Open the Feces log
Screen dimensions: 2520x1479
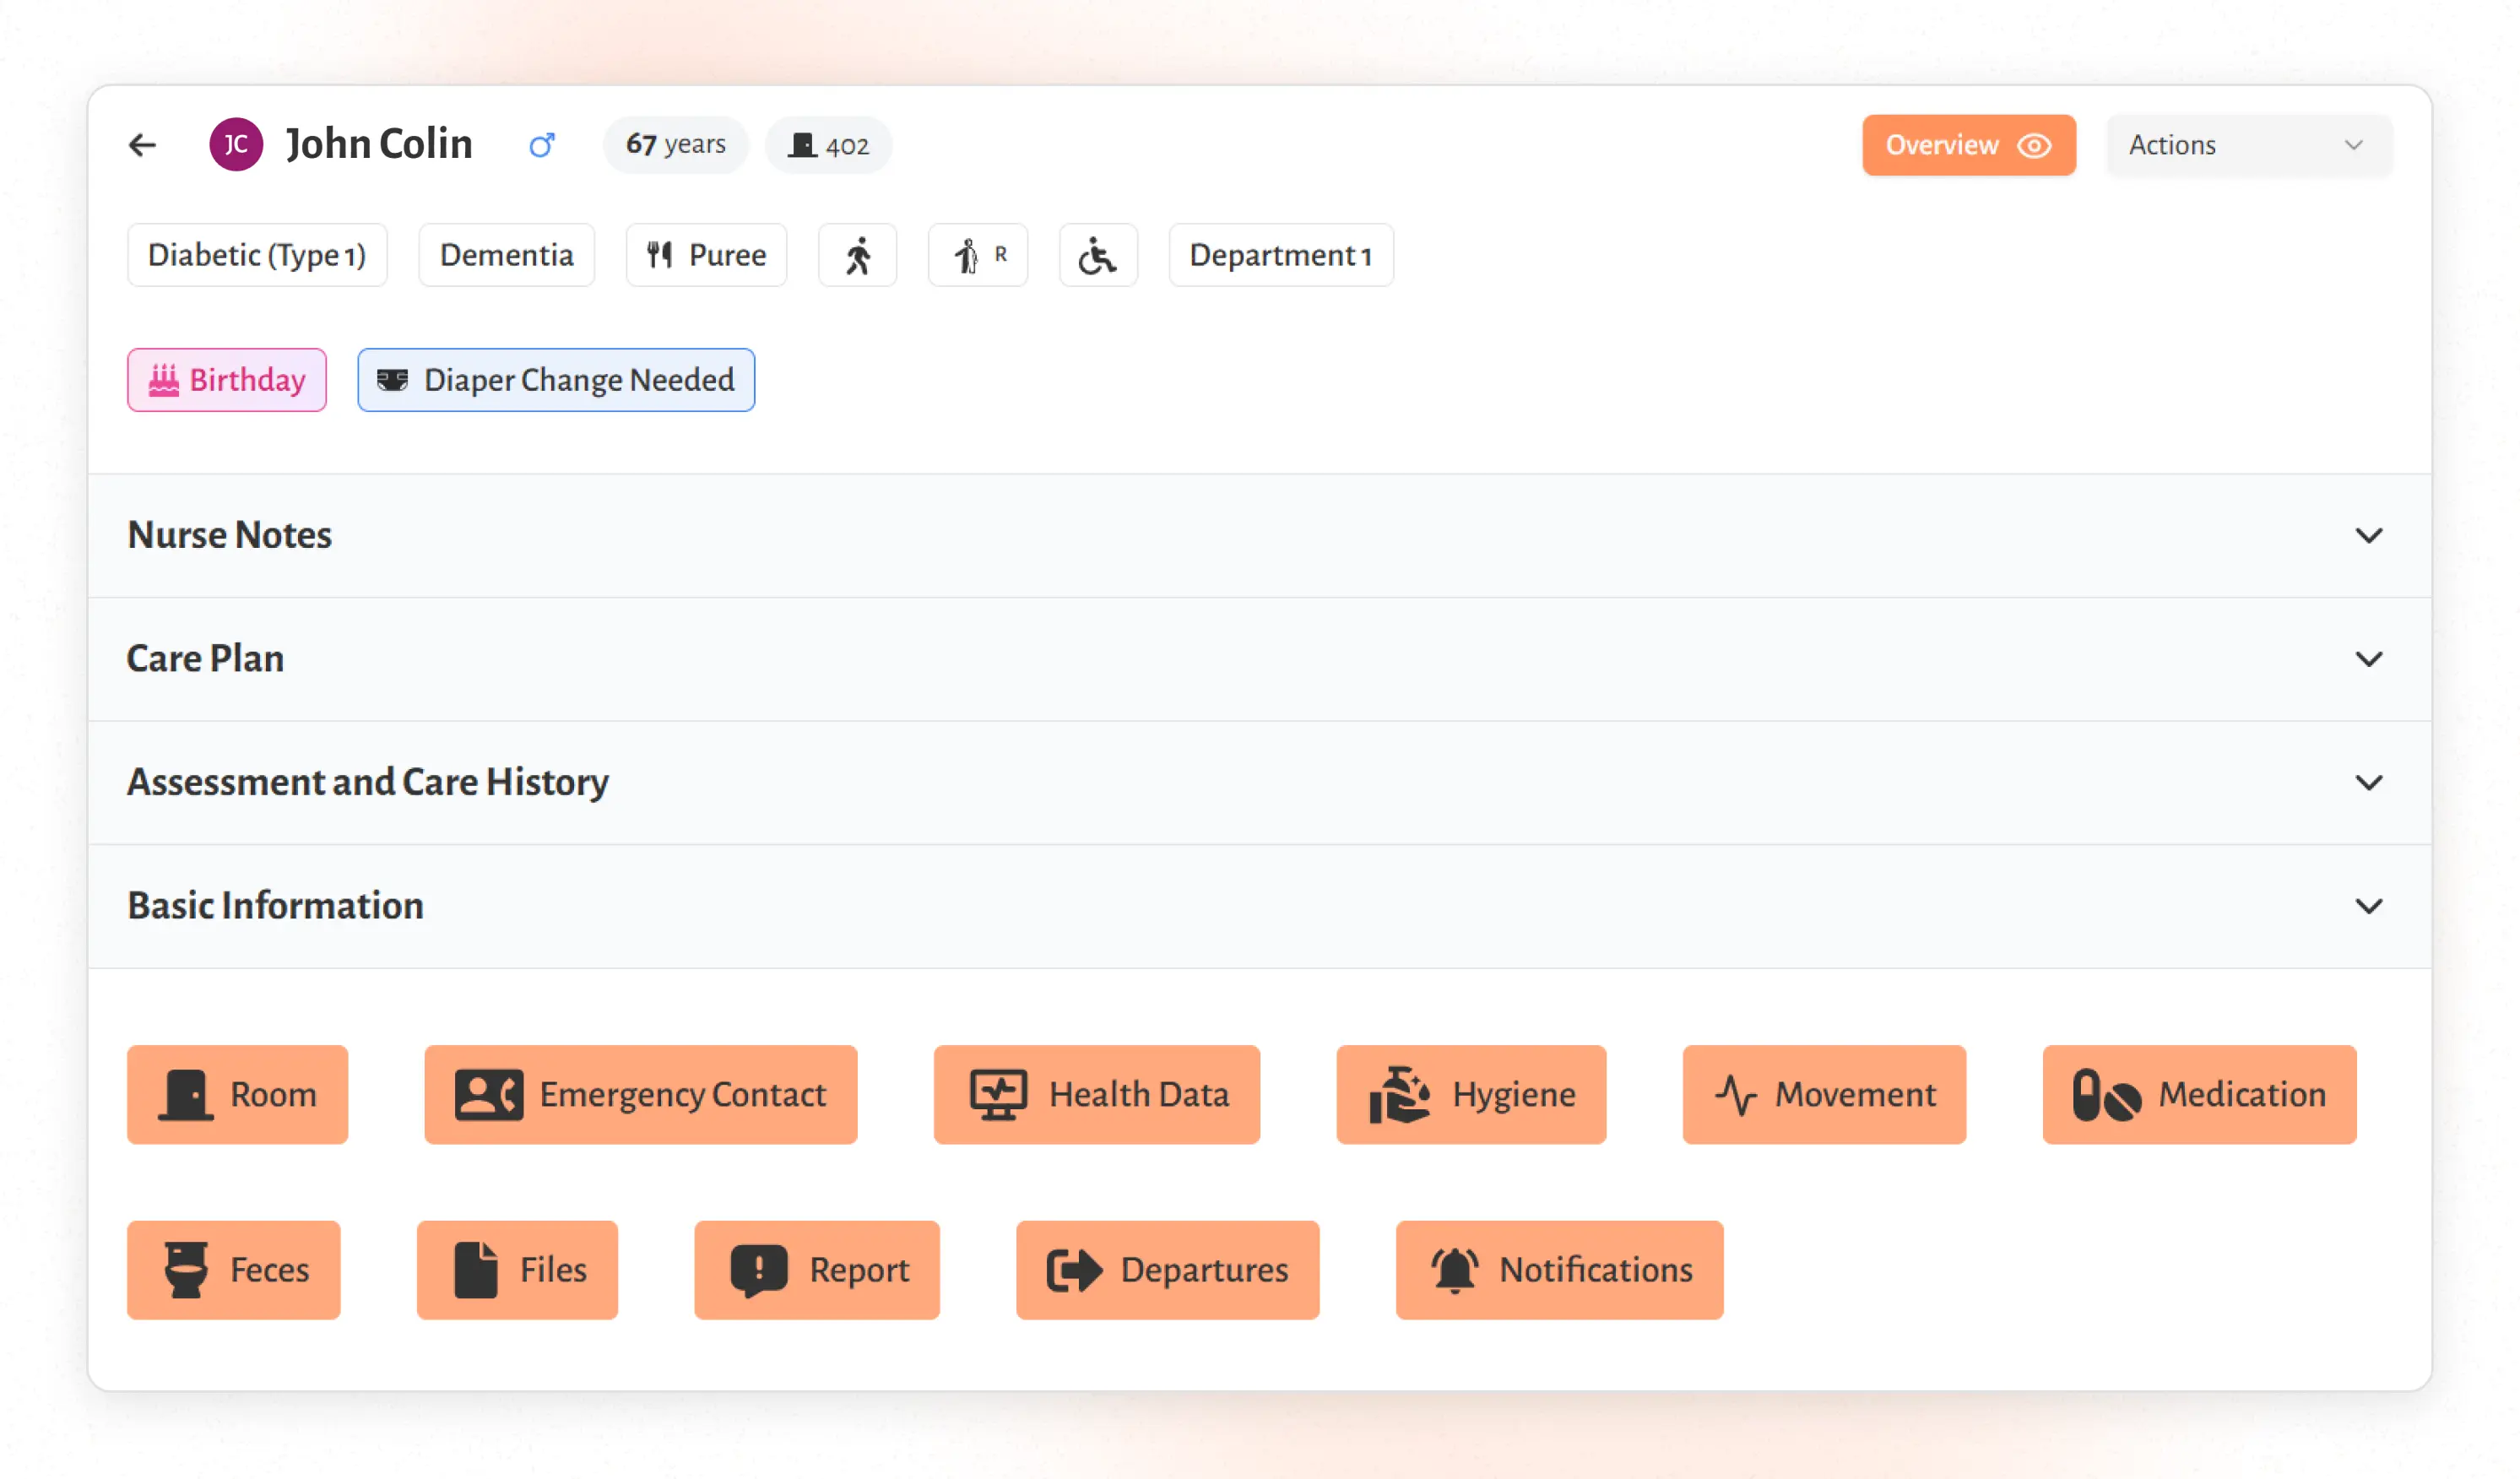pyautogui.click(x=234, y=1270)
